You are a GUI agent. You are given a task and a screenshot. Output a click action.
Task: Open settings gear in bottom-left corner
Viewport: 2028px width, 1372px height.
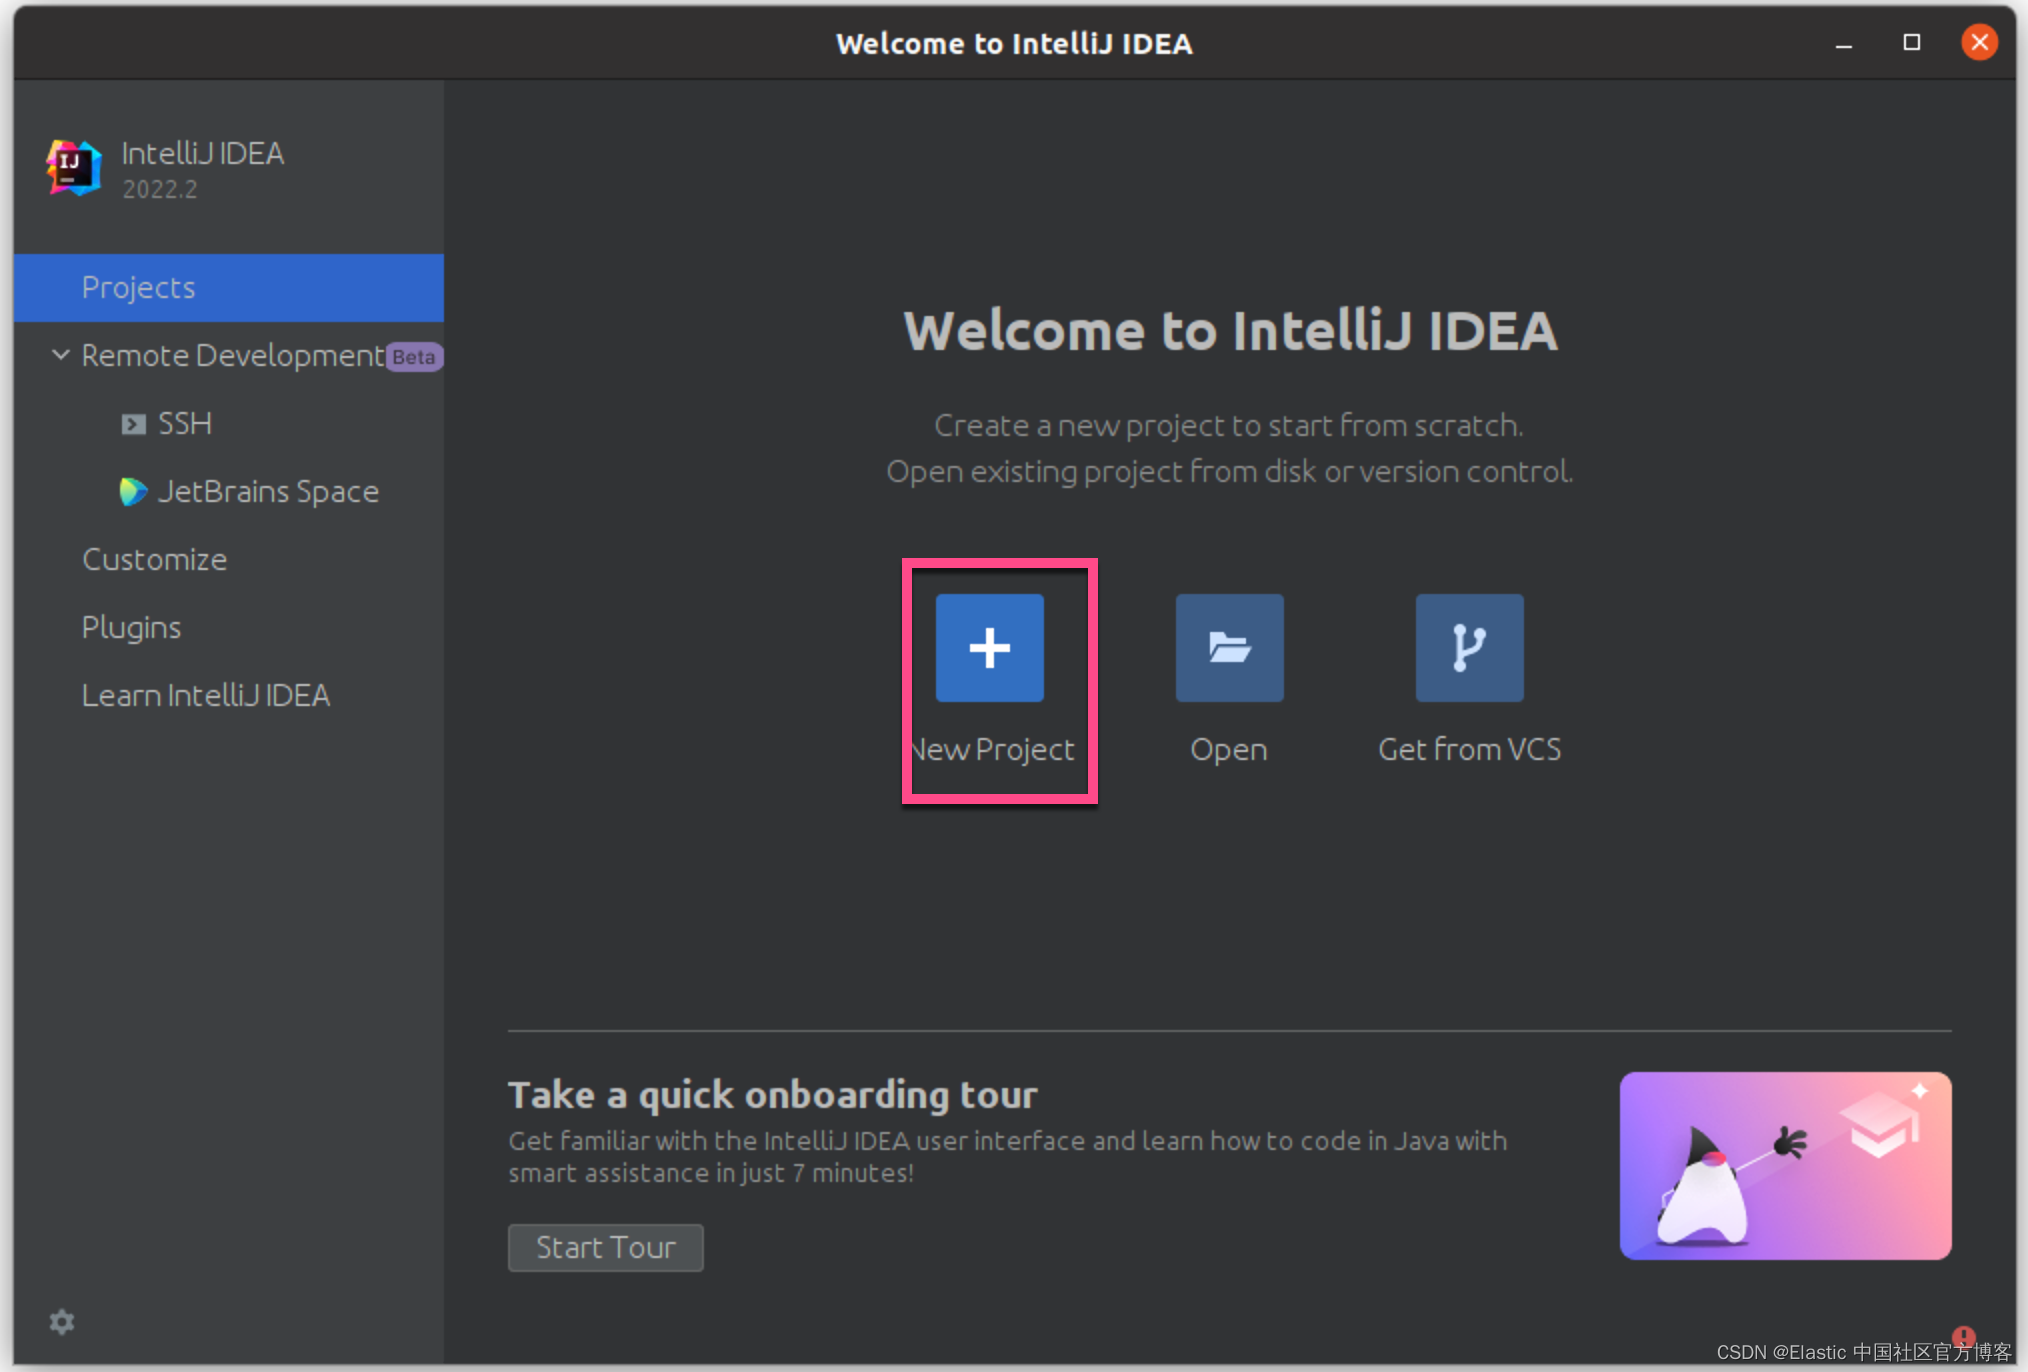pyautogui.click(x=62, y=1322)
